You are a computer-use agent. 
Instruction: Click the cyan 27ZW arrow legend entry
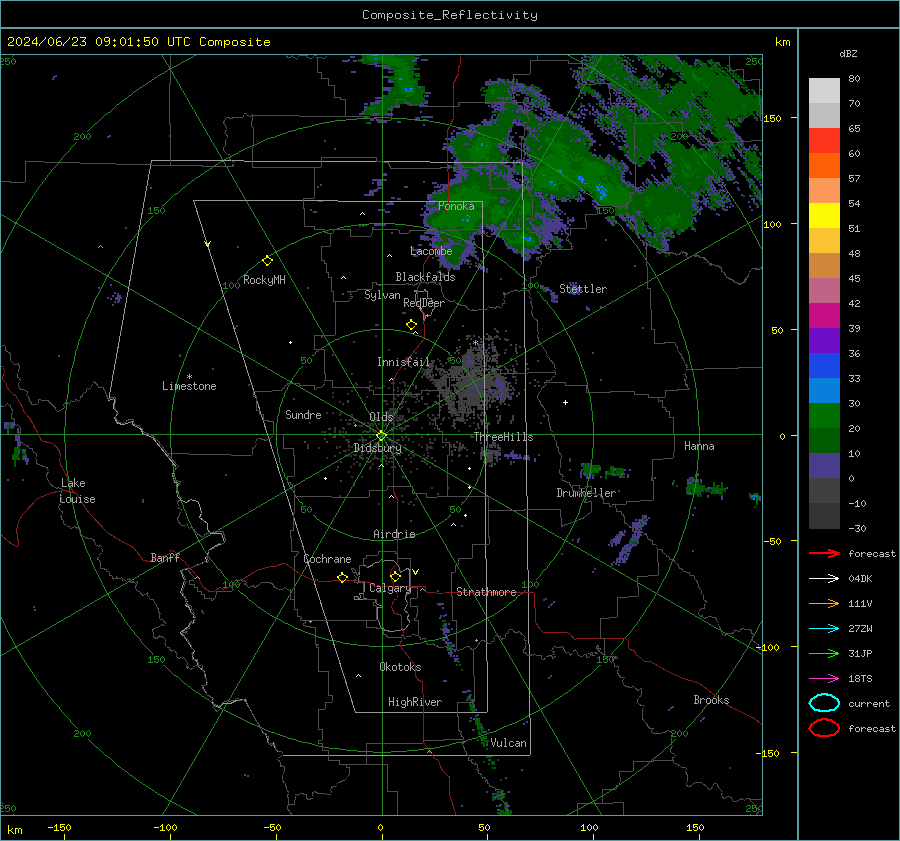(824, 629)
